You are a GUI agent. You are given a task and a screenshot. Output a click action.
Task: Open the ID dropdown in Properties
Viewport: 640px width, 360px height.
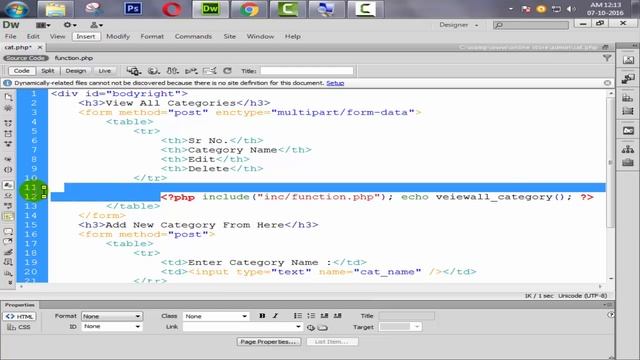coord(111,327)
